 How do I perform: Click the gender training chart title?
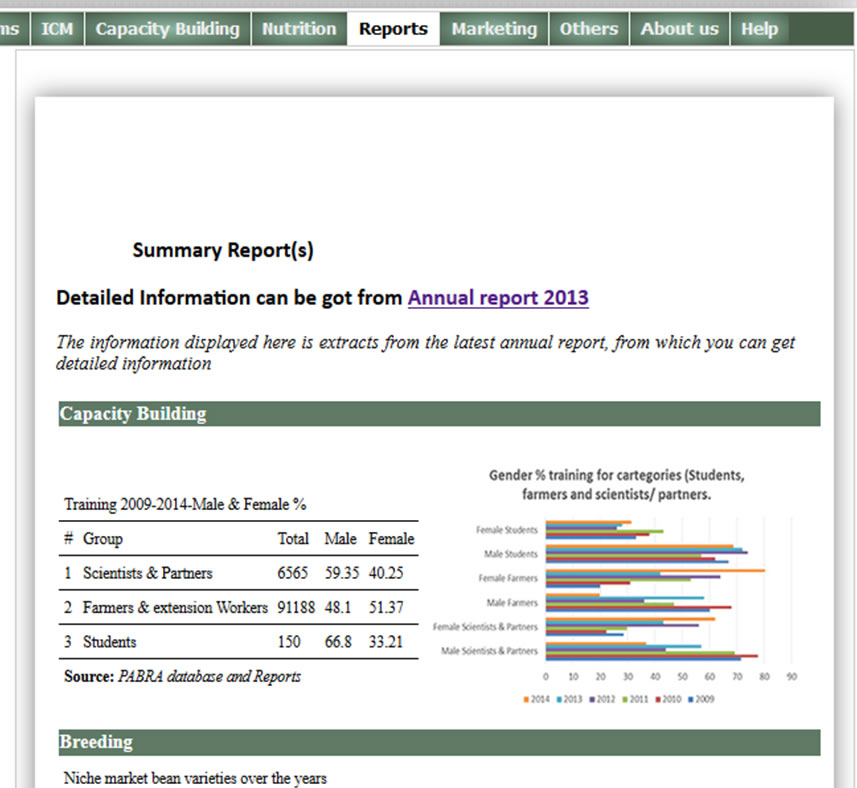coord(616,484)
